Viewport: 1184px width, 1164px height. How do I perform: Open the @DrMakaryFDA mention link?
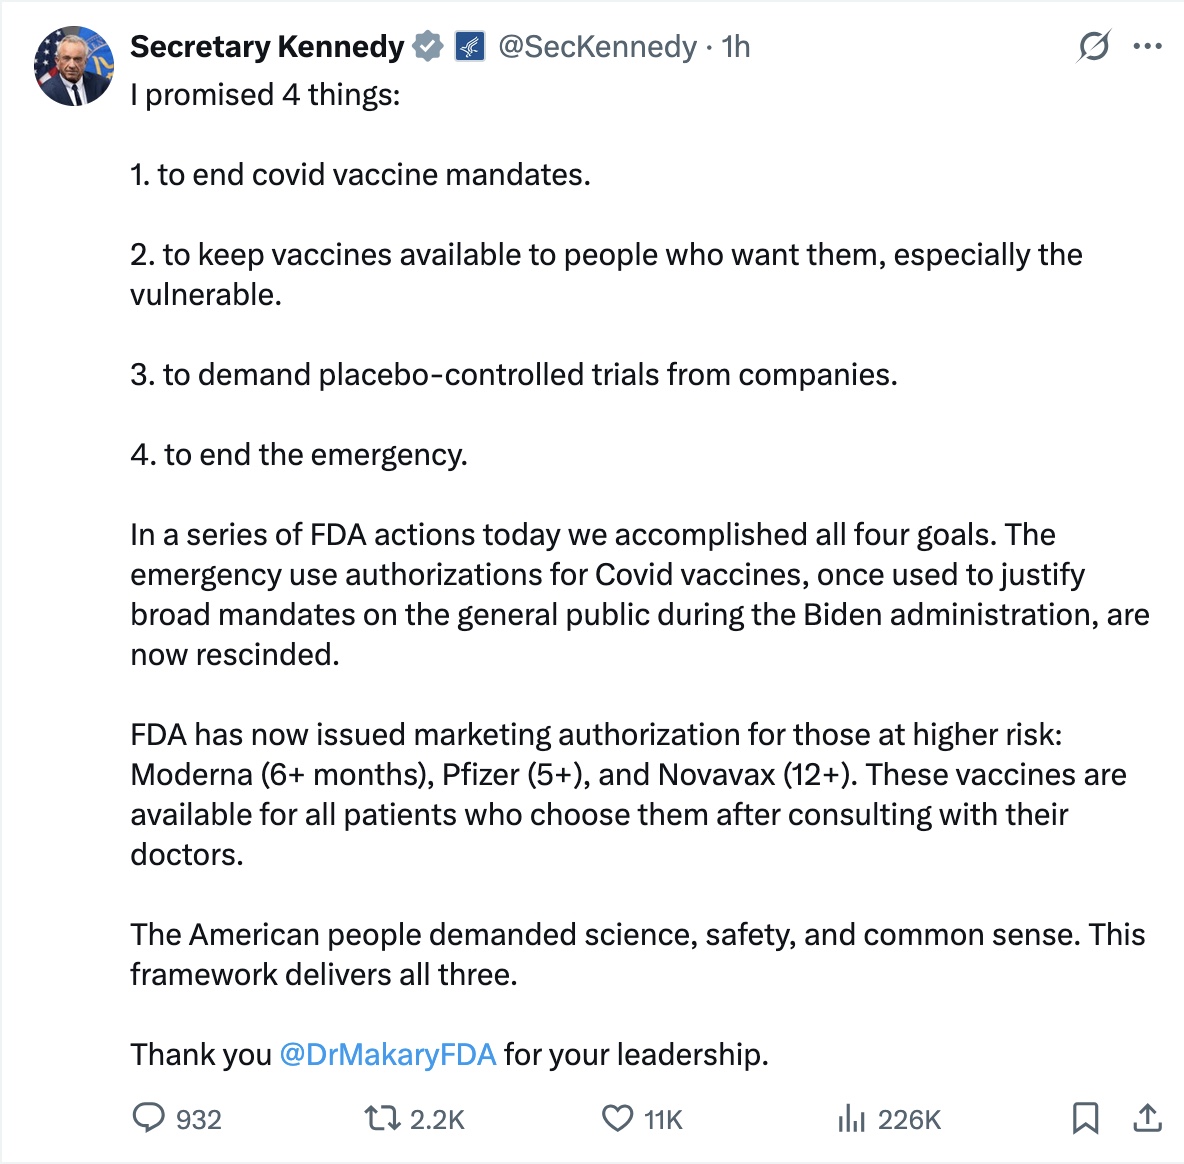pos(387,1054)
